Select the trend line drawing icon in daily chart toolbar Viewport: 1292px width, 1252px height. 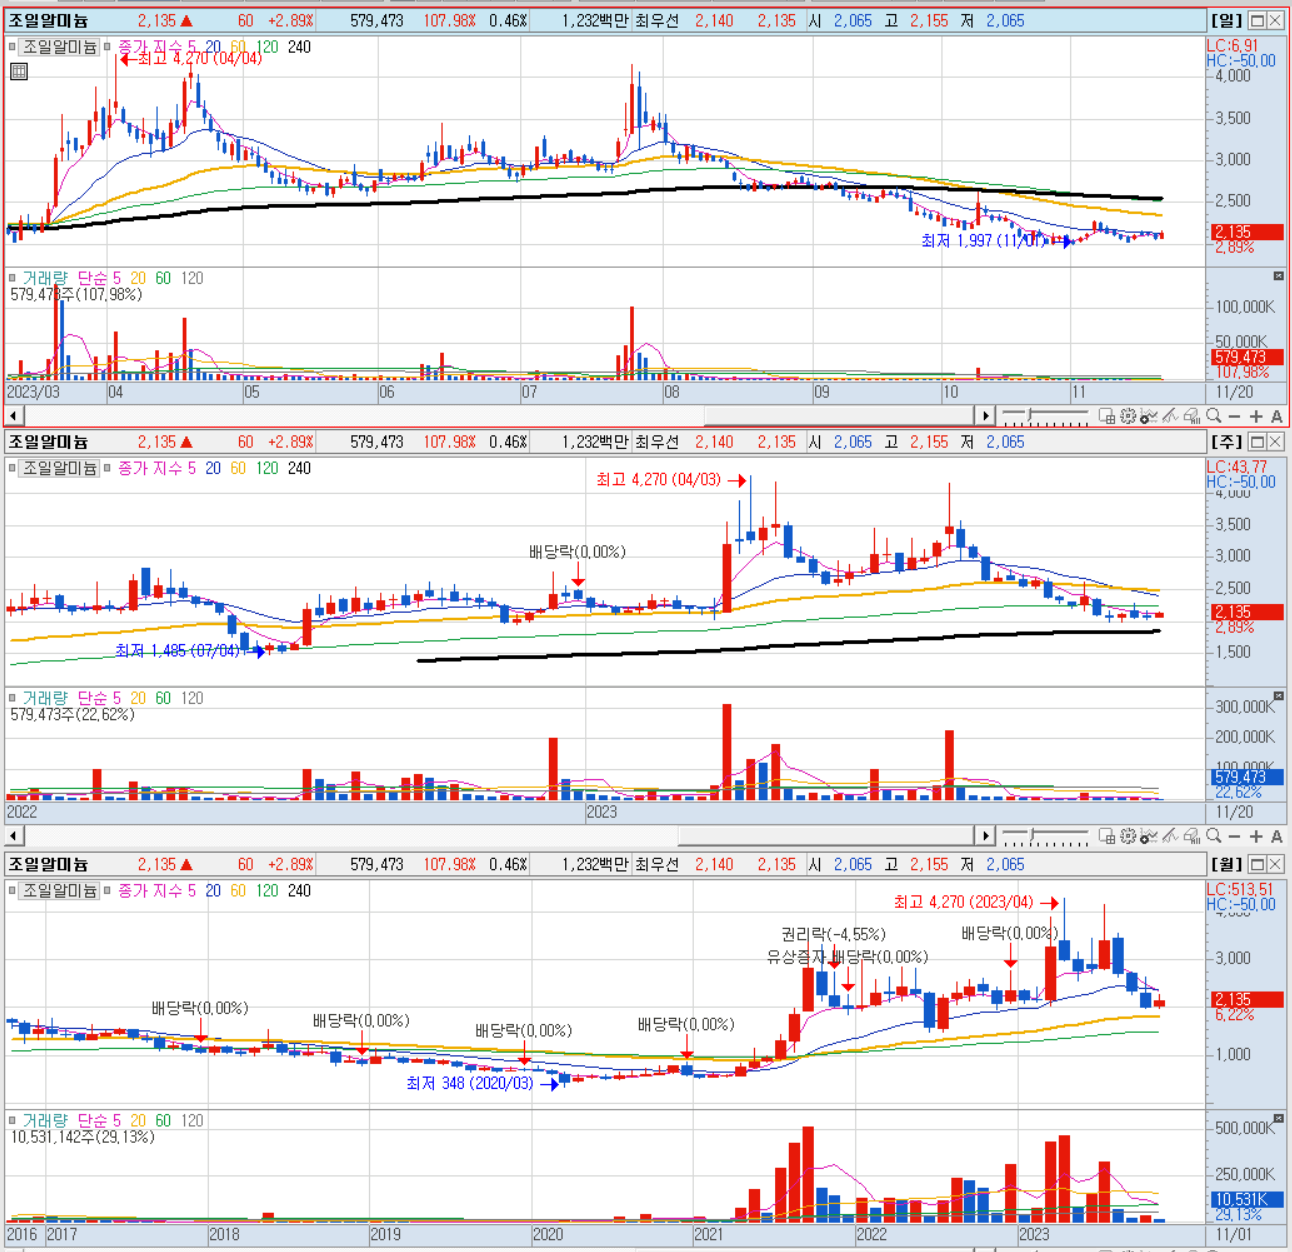pos(1170,416)
